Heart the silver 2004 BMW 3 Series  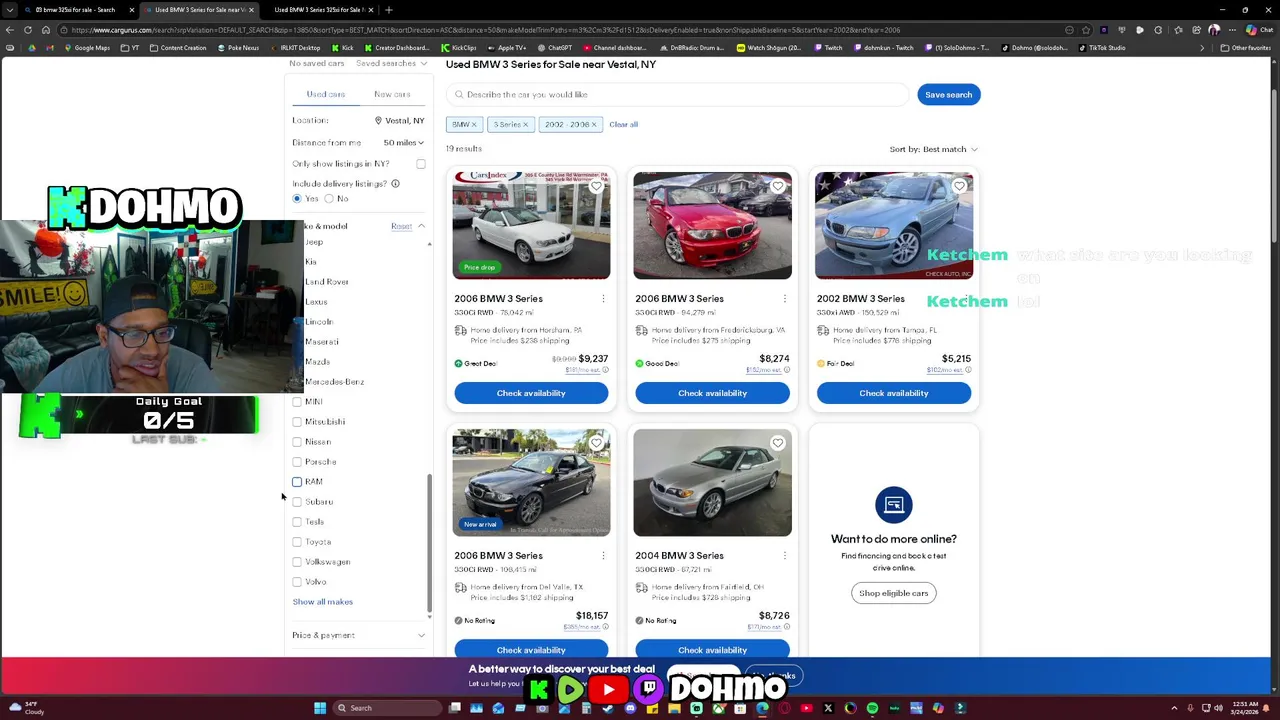(777, 443)
